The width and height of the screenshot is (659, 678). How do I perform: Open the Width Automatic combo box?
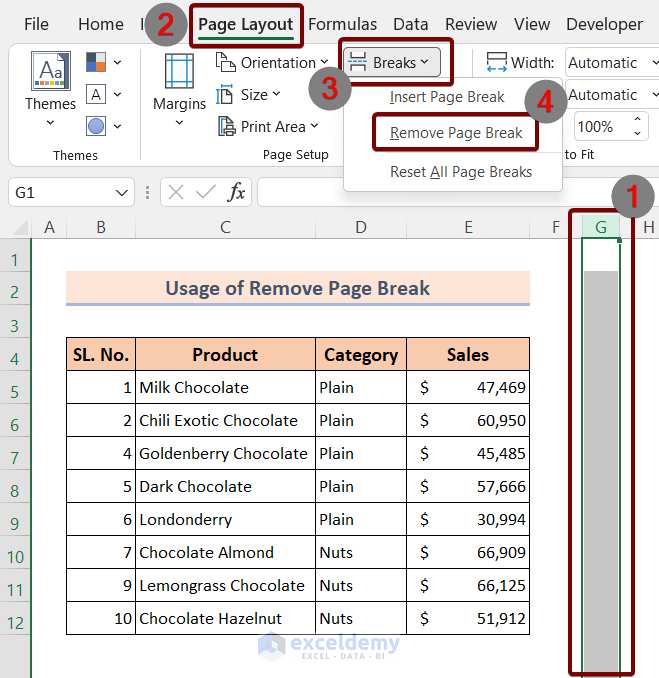point(612,63)
